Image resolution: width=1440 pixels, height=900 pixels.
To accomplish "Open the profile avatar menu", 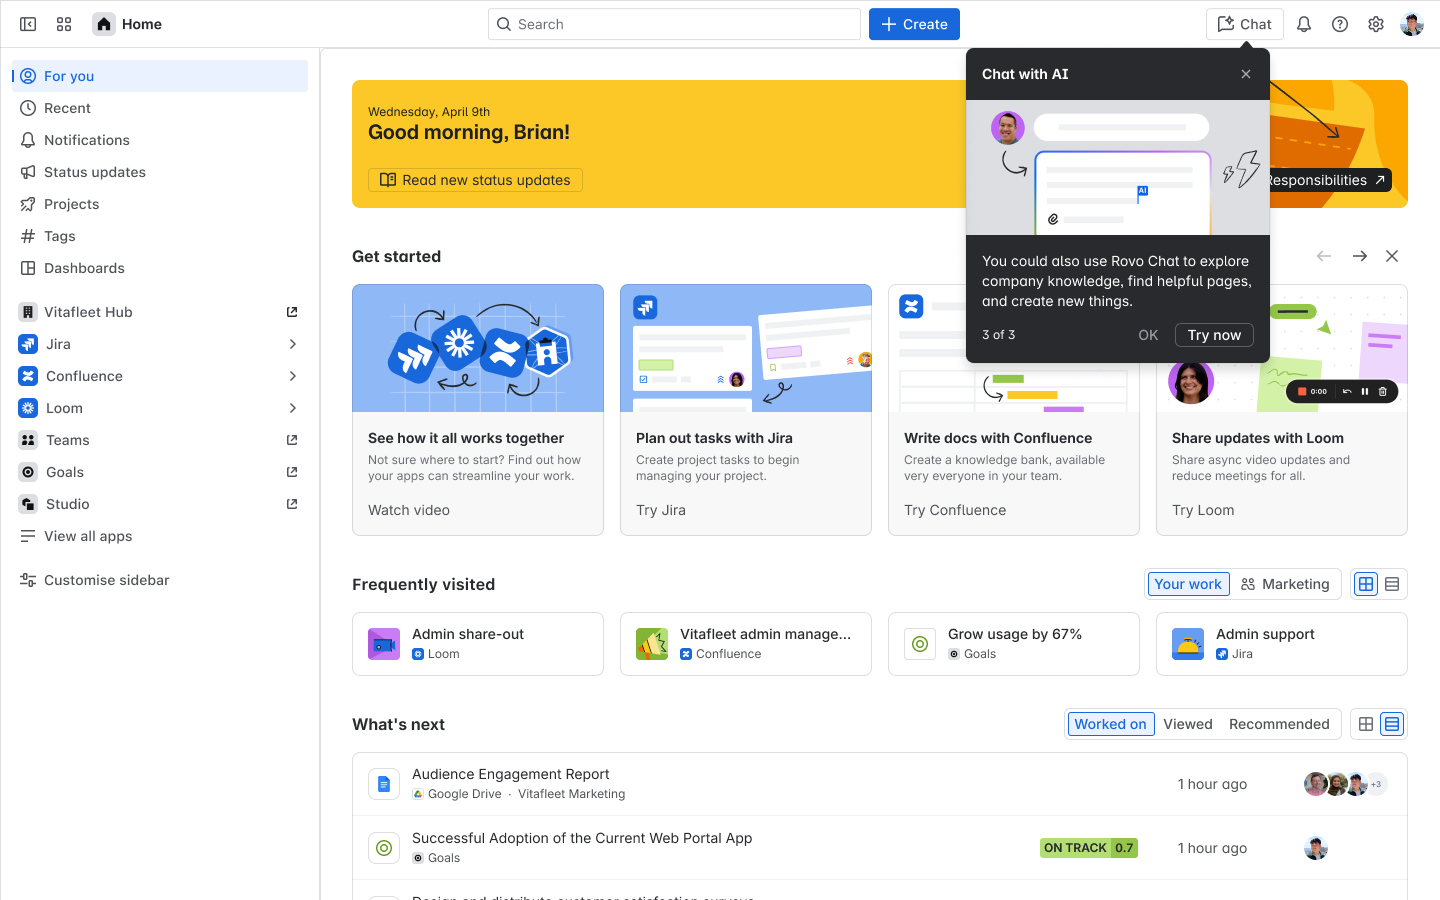I will coord(1412,24).
